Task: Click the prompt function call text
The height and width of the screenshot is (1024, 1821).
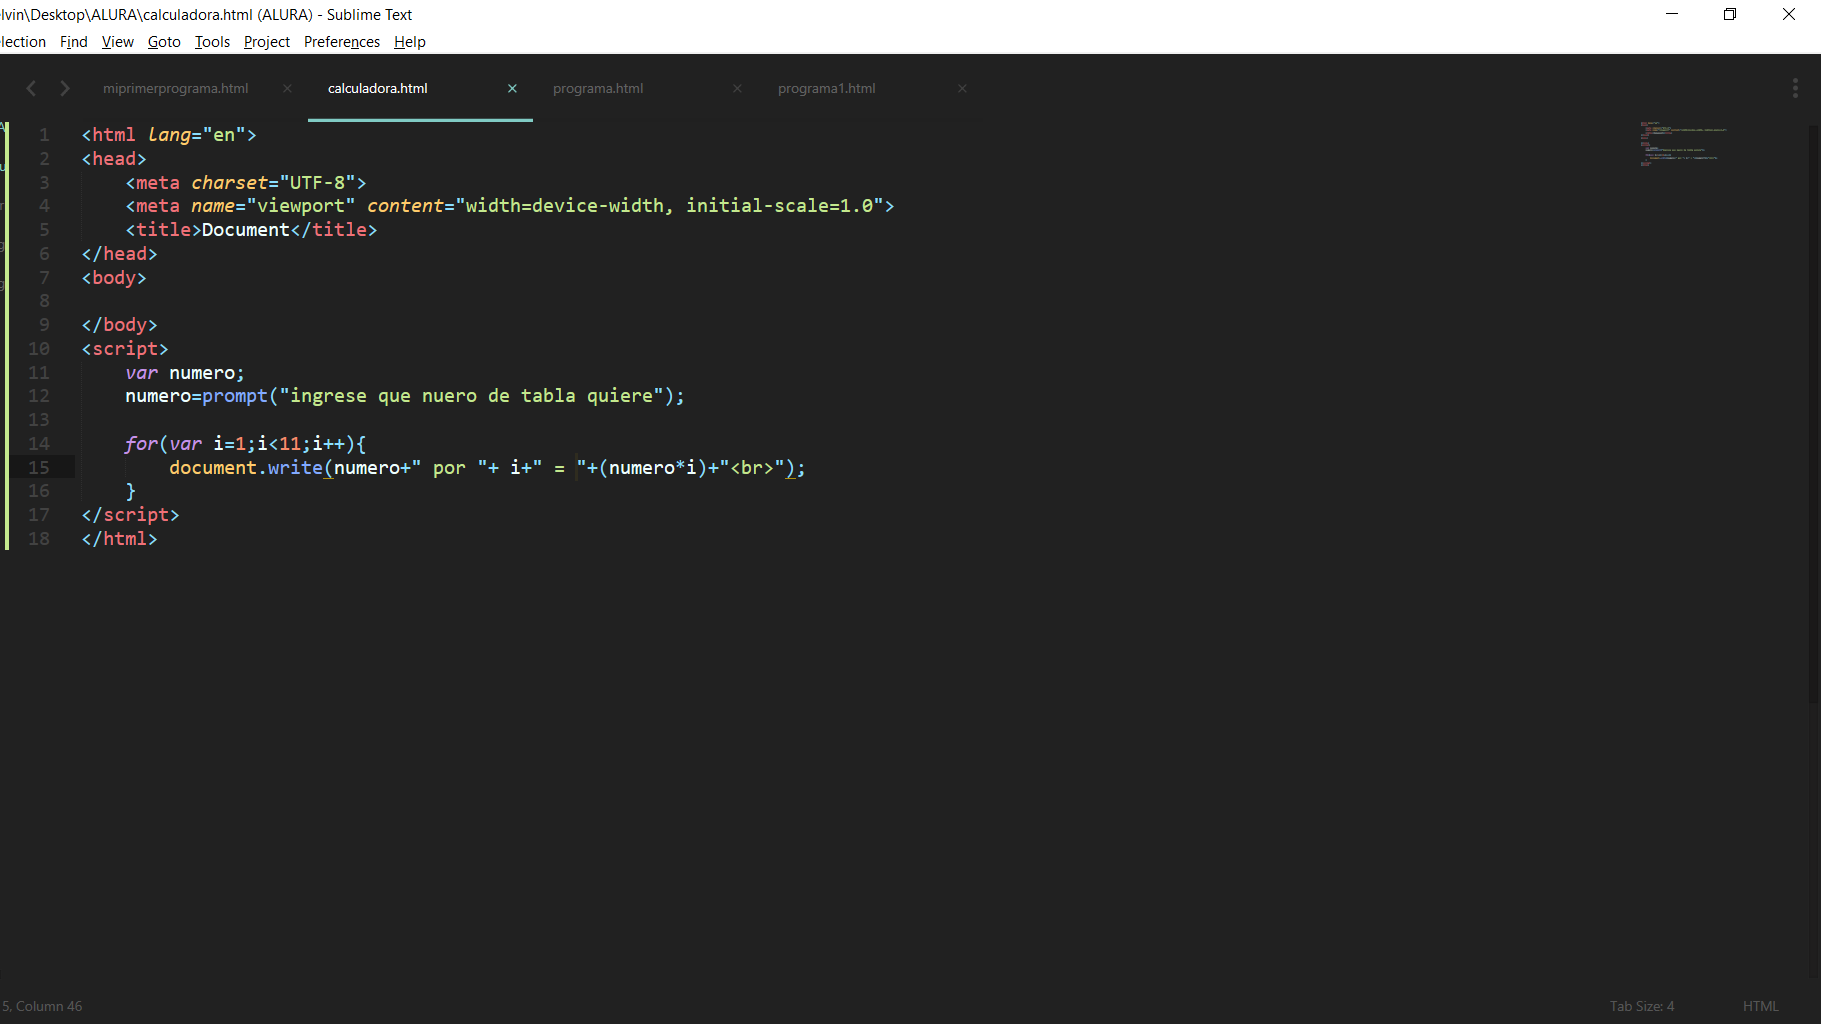Action: pos(235,396)
